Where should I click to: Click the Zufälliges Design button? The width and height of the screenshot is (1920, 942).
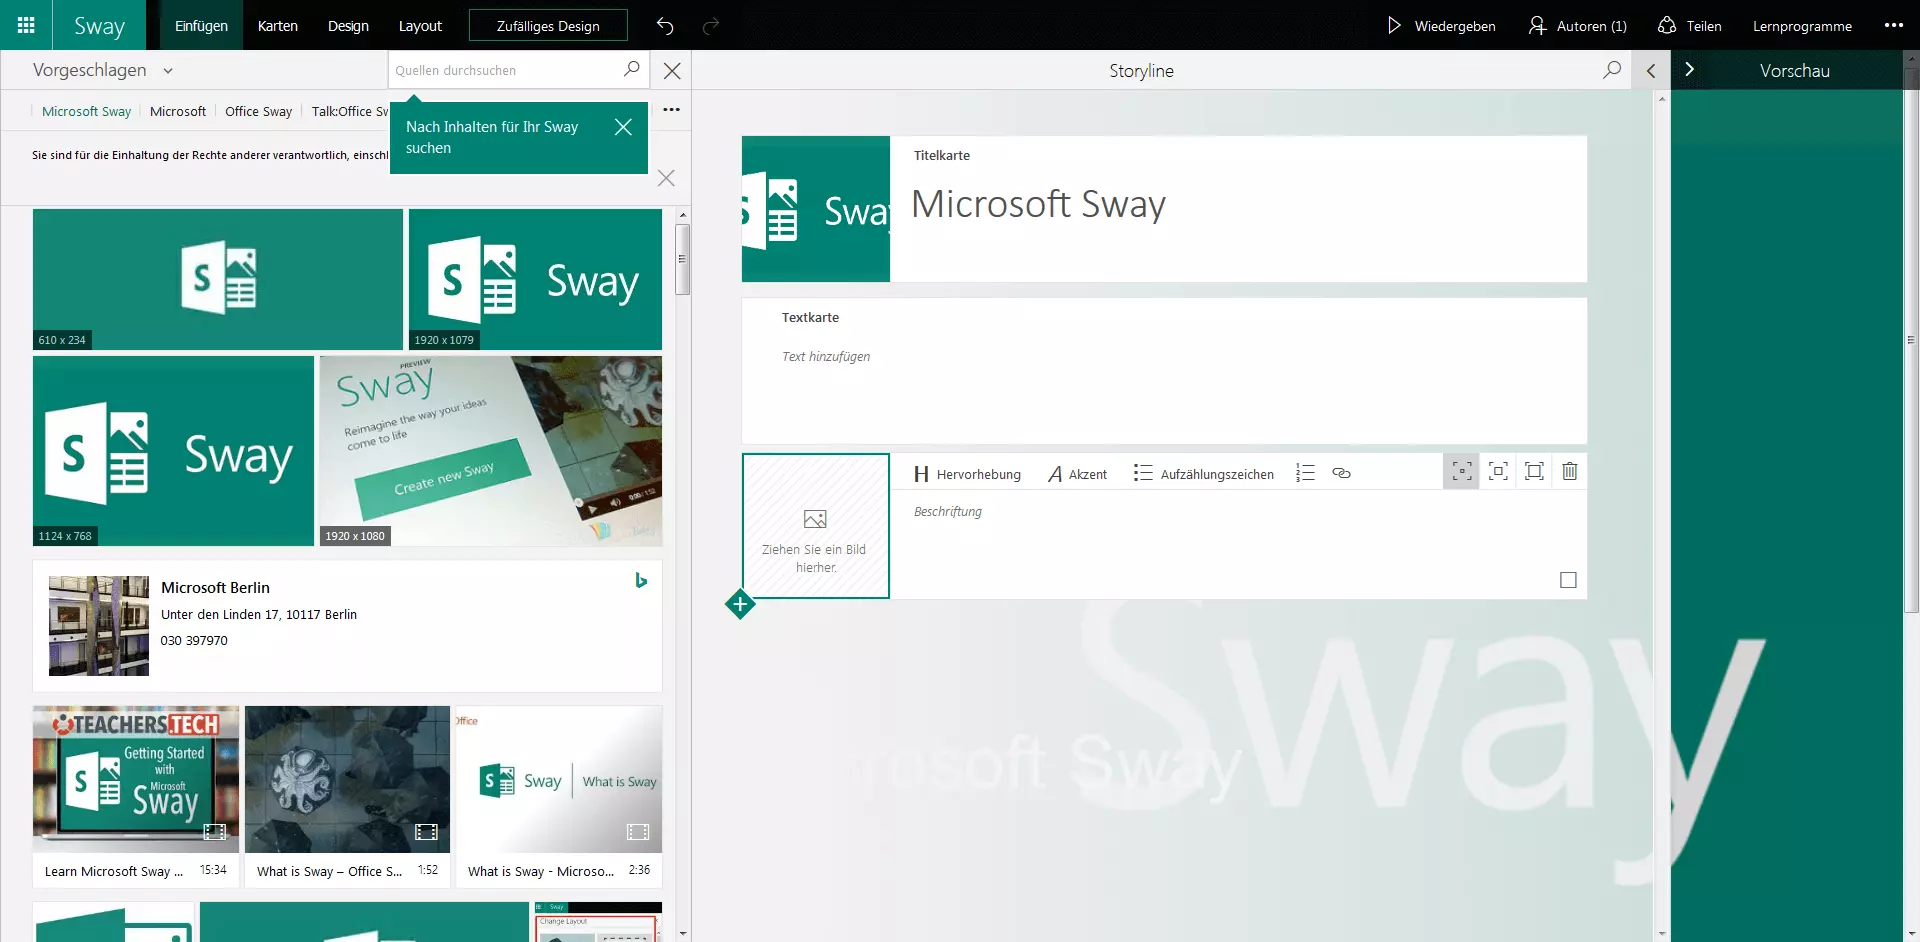coord(548,26)
